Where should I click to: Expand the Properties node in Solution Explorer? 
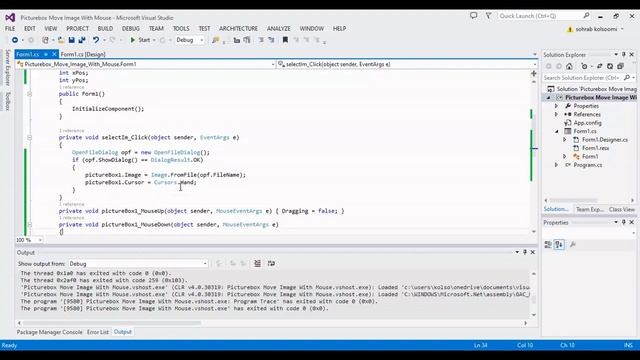point(556,106)
